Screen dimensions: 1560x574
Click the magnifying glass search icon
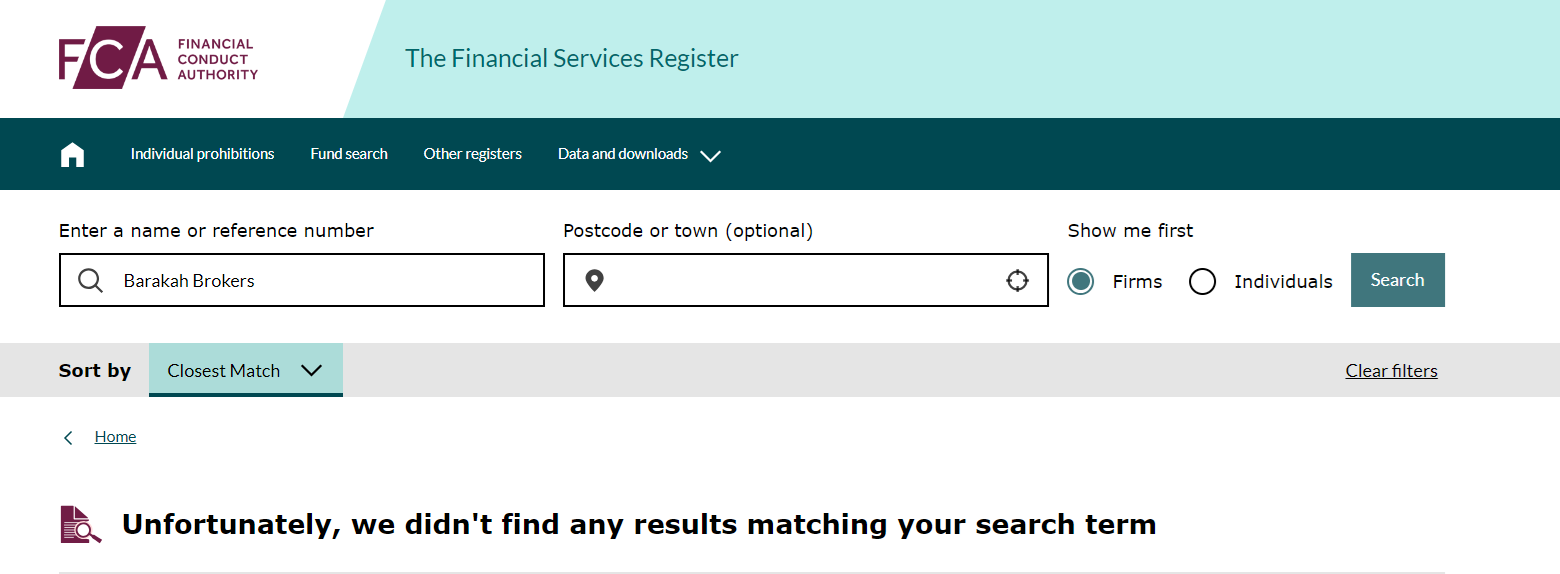point(90,280)
